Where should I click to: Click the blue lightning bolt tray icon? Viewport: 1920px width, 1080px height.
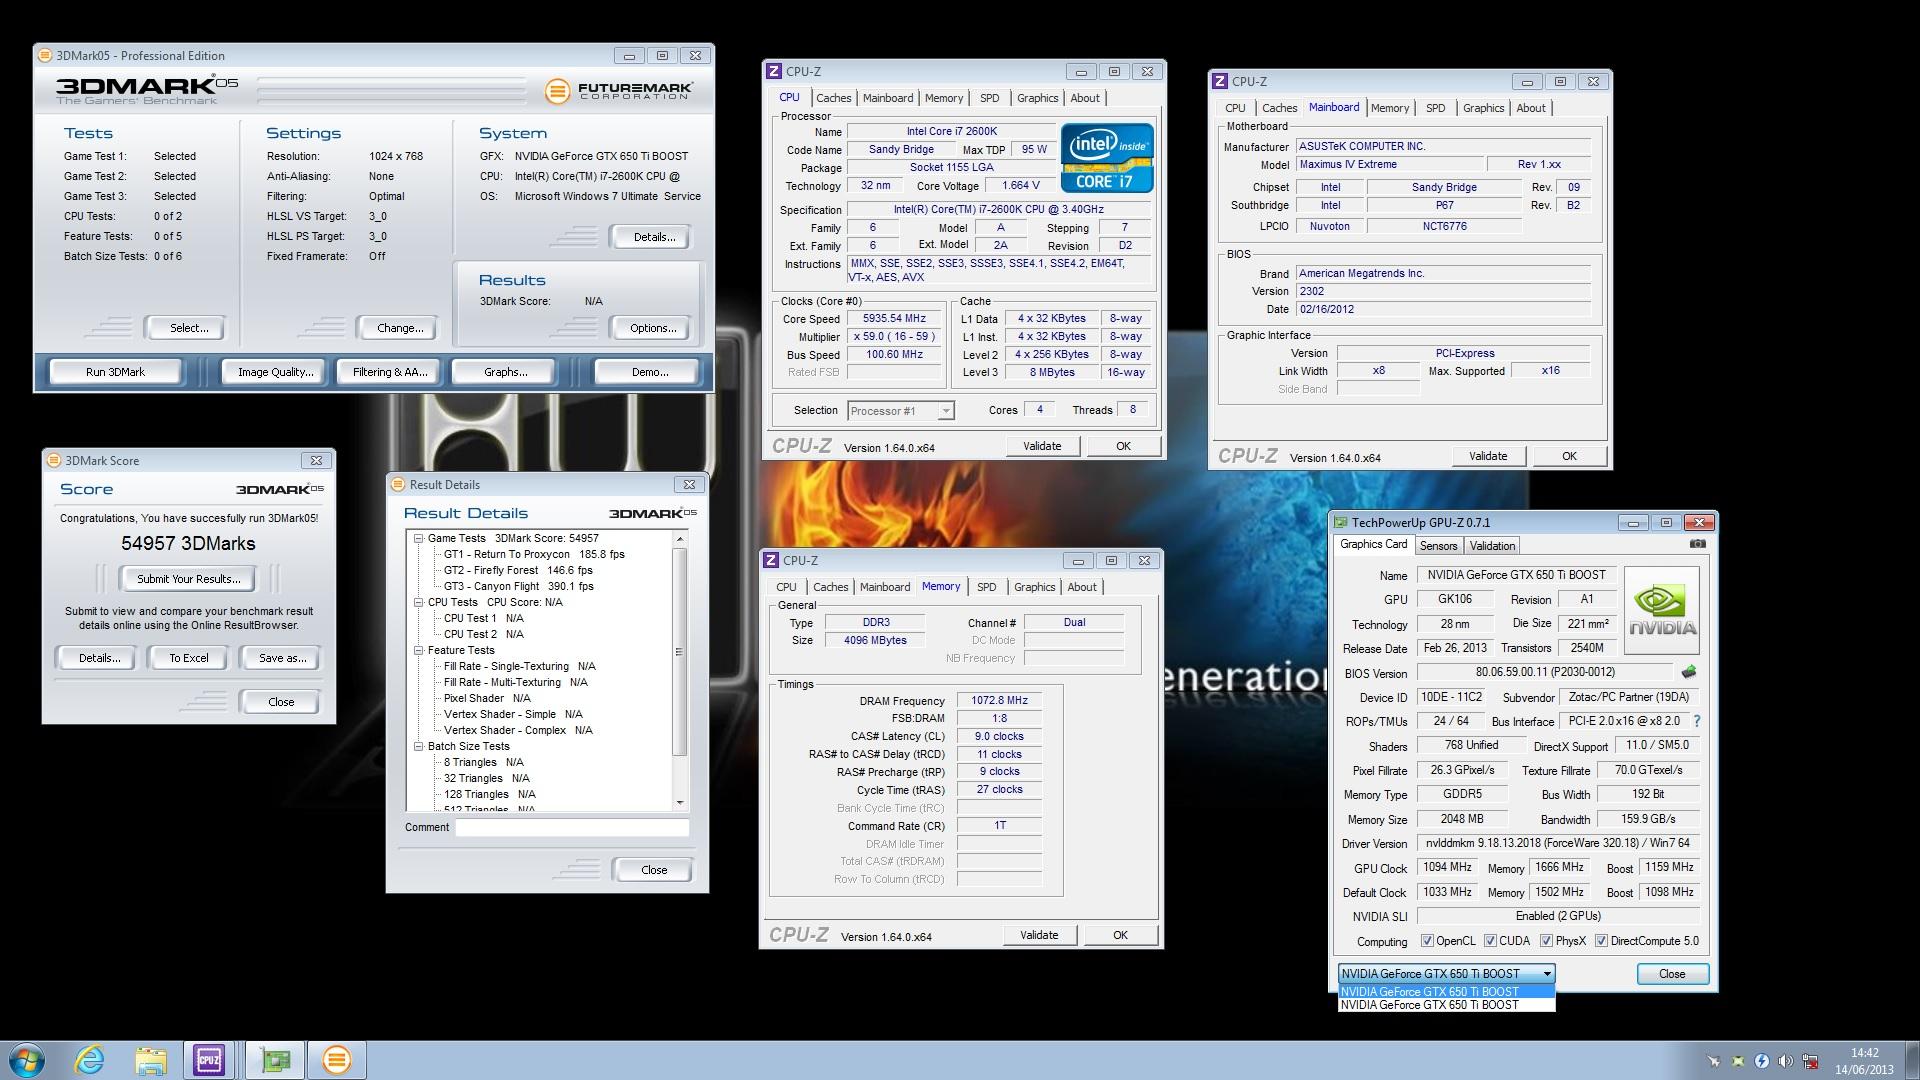1761,1061
